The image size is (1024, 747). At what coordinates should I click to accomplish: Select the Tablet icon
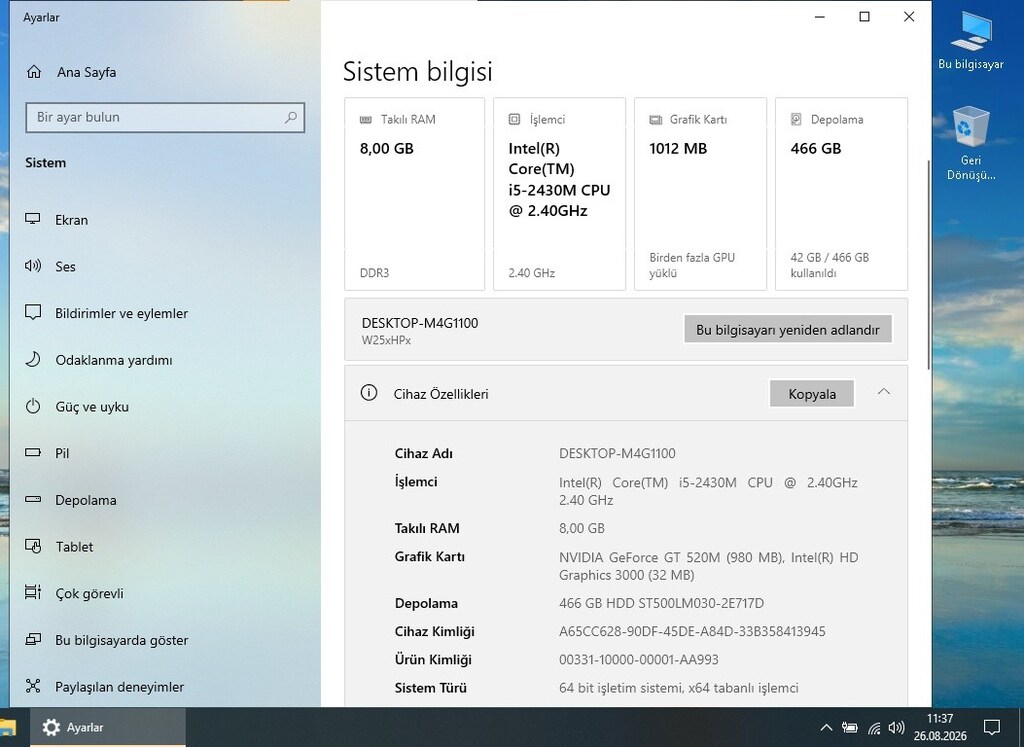pyautogui.click(x=33, y=546)
